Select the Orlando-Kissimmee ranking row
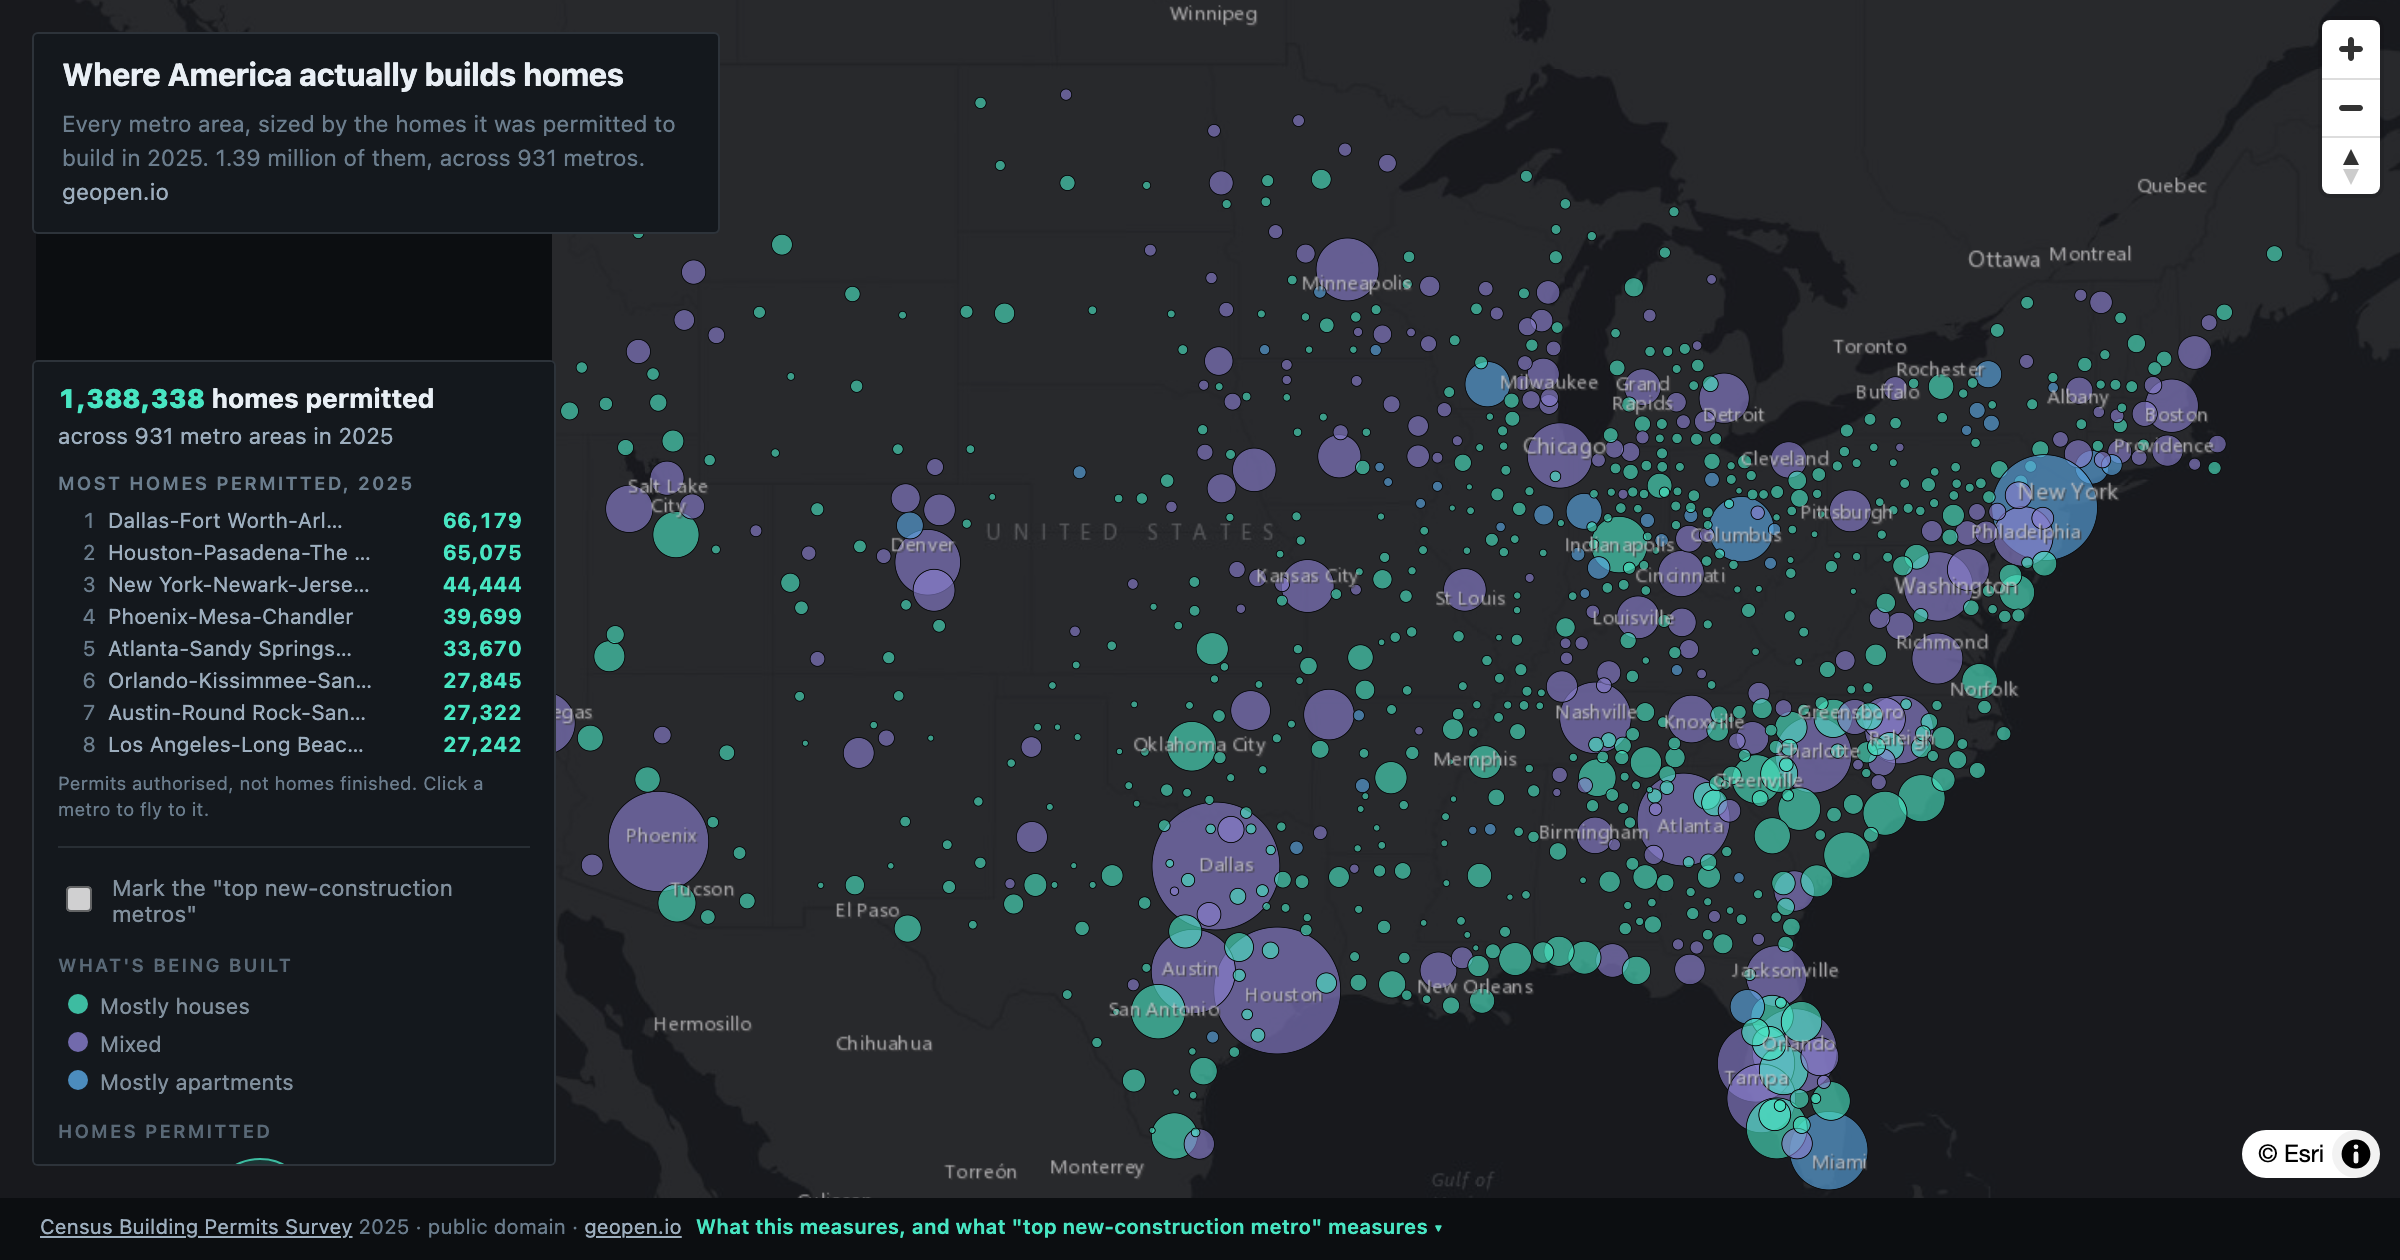The height and width of the screenshot is (1260, 2400). (292, 681)
